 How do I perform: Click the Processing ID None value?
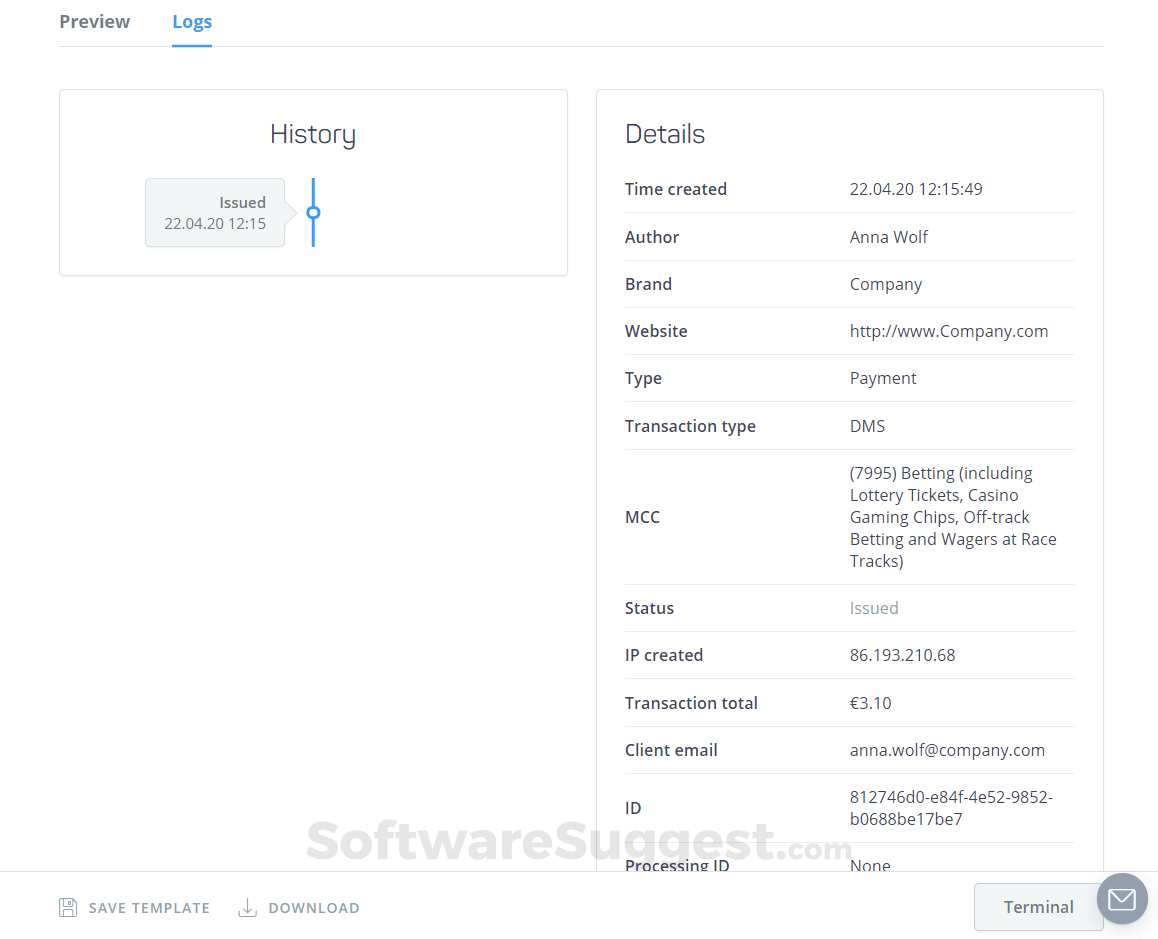[869, 865]
